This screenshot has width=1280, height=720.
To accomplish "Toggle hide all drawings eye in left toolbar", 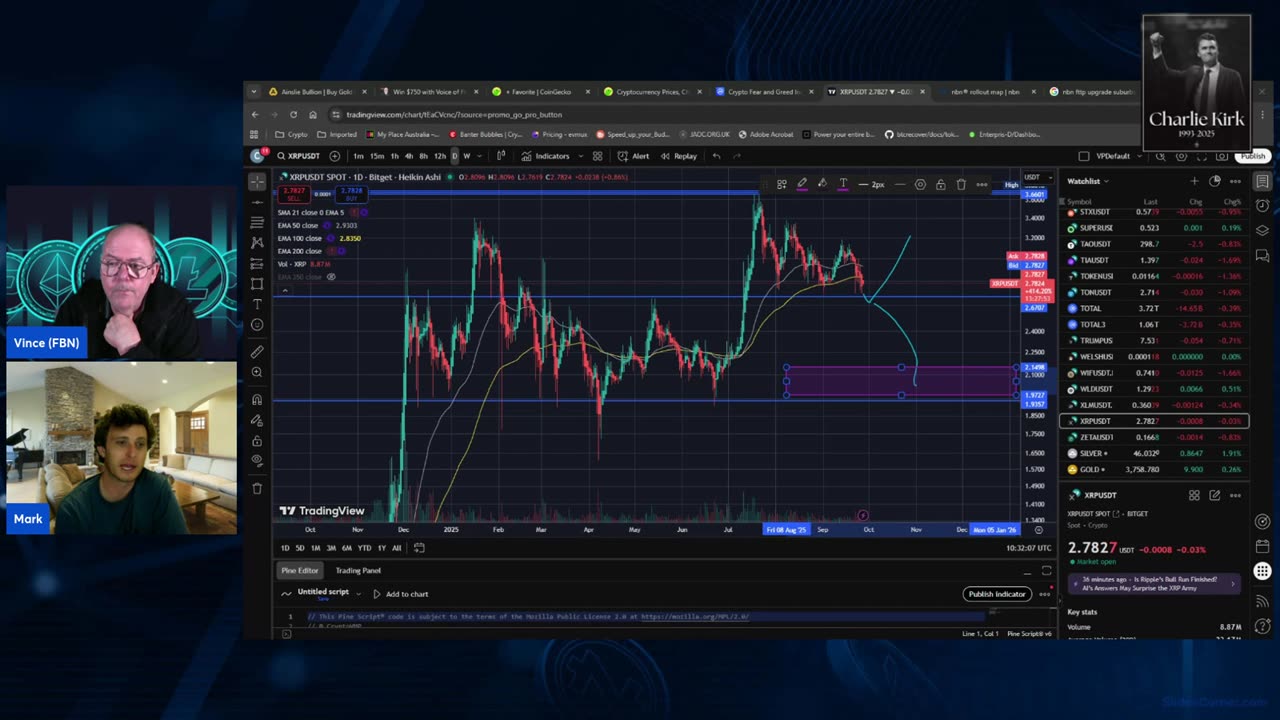I will pos(257,461).
